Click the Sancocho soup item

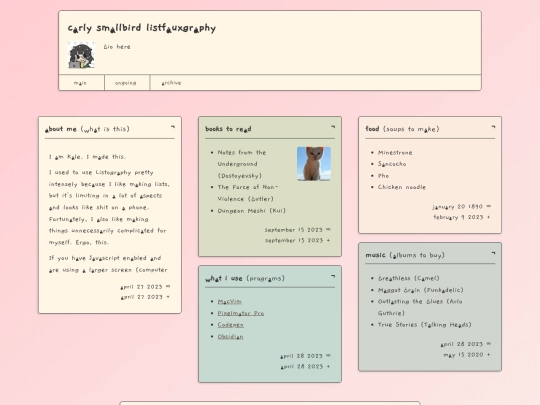coord(392,164)
